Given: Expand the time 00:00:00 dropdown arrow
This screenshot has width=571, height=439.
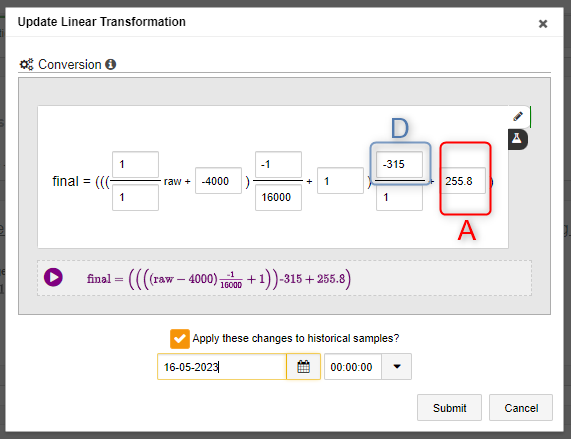Looking at the screenshot, I should click(397, 367).
